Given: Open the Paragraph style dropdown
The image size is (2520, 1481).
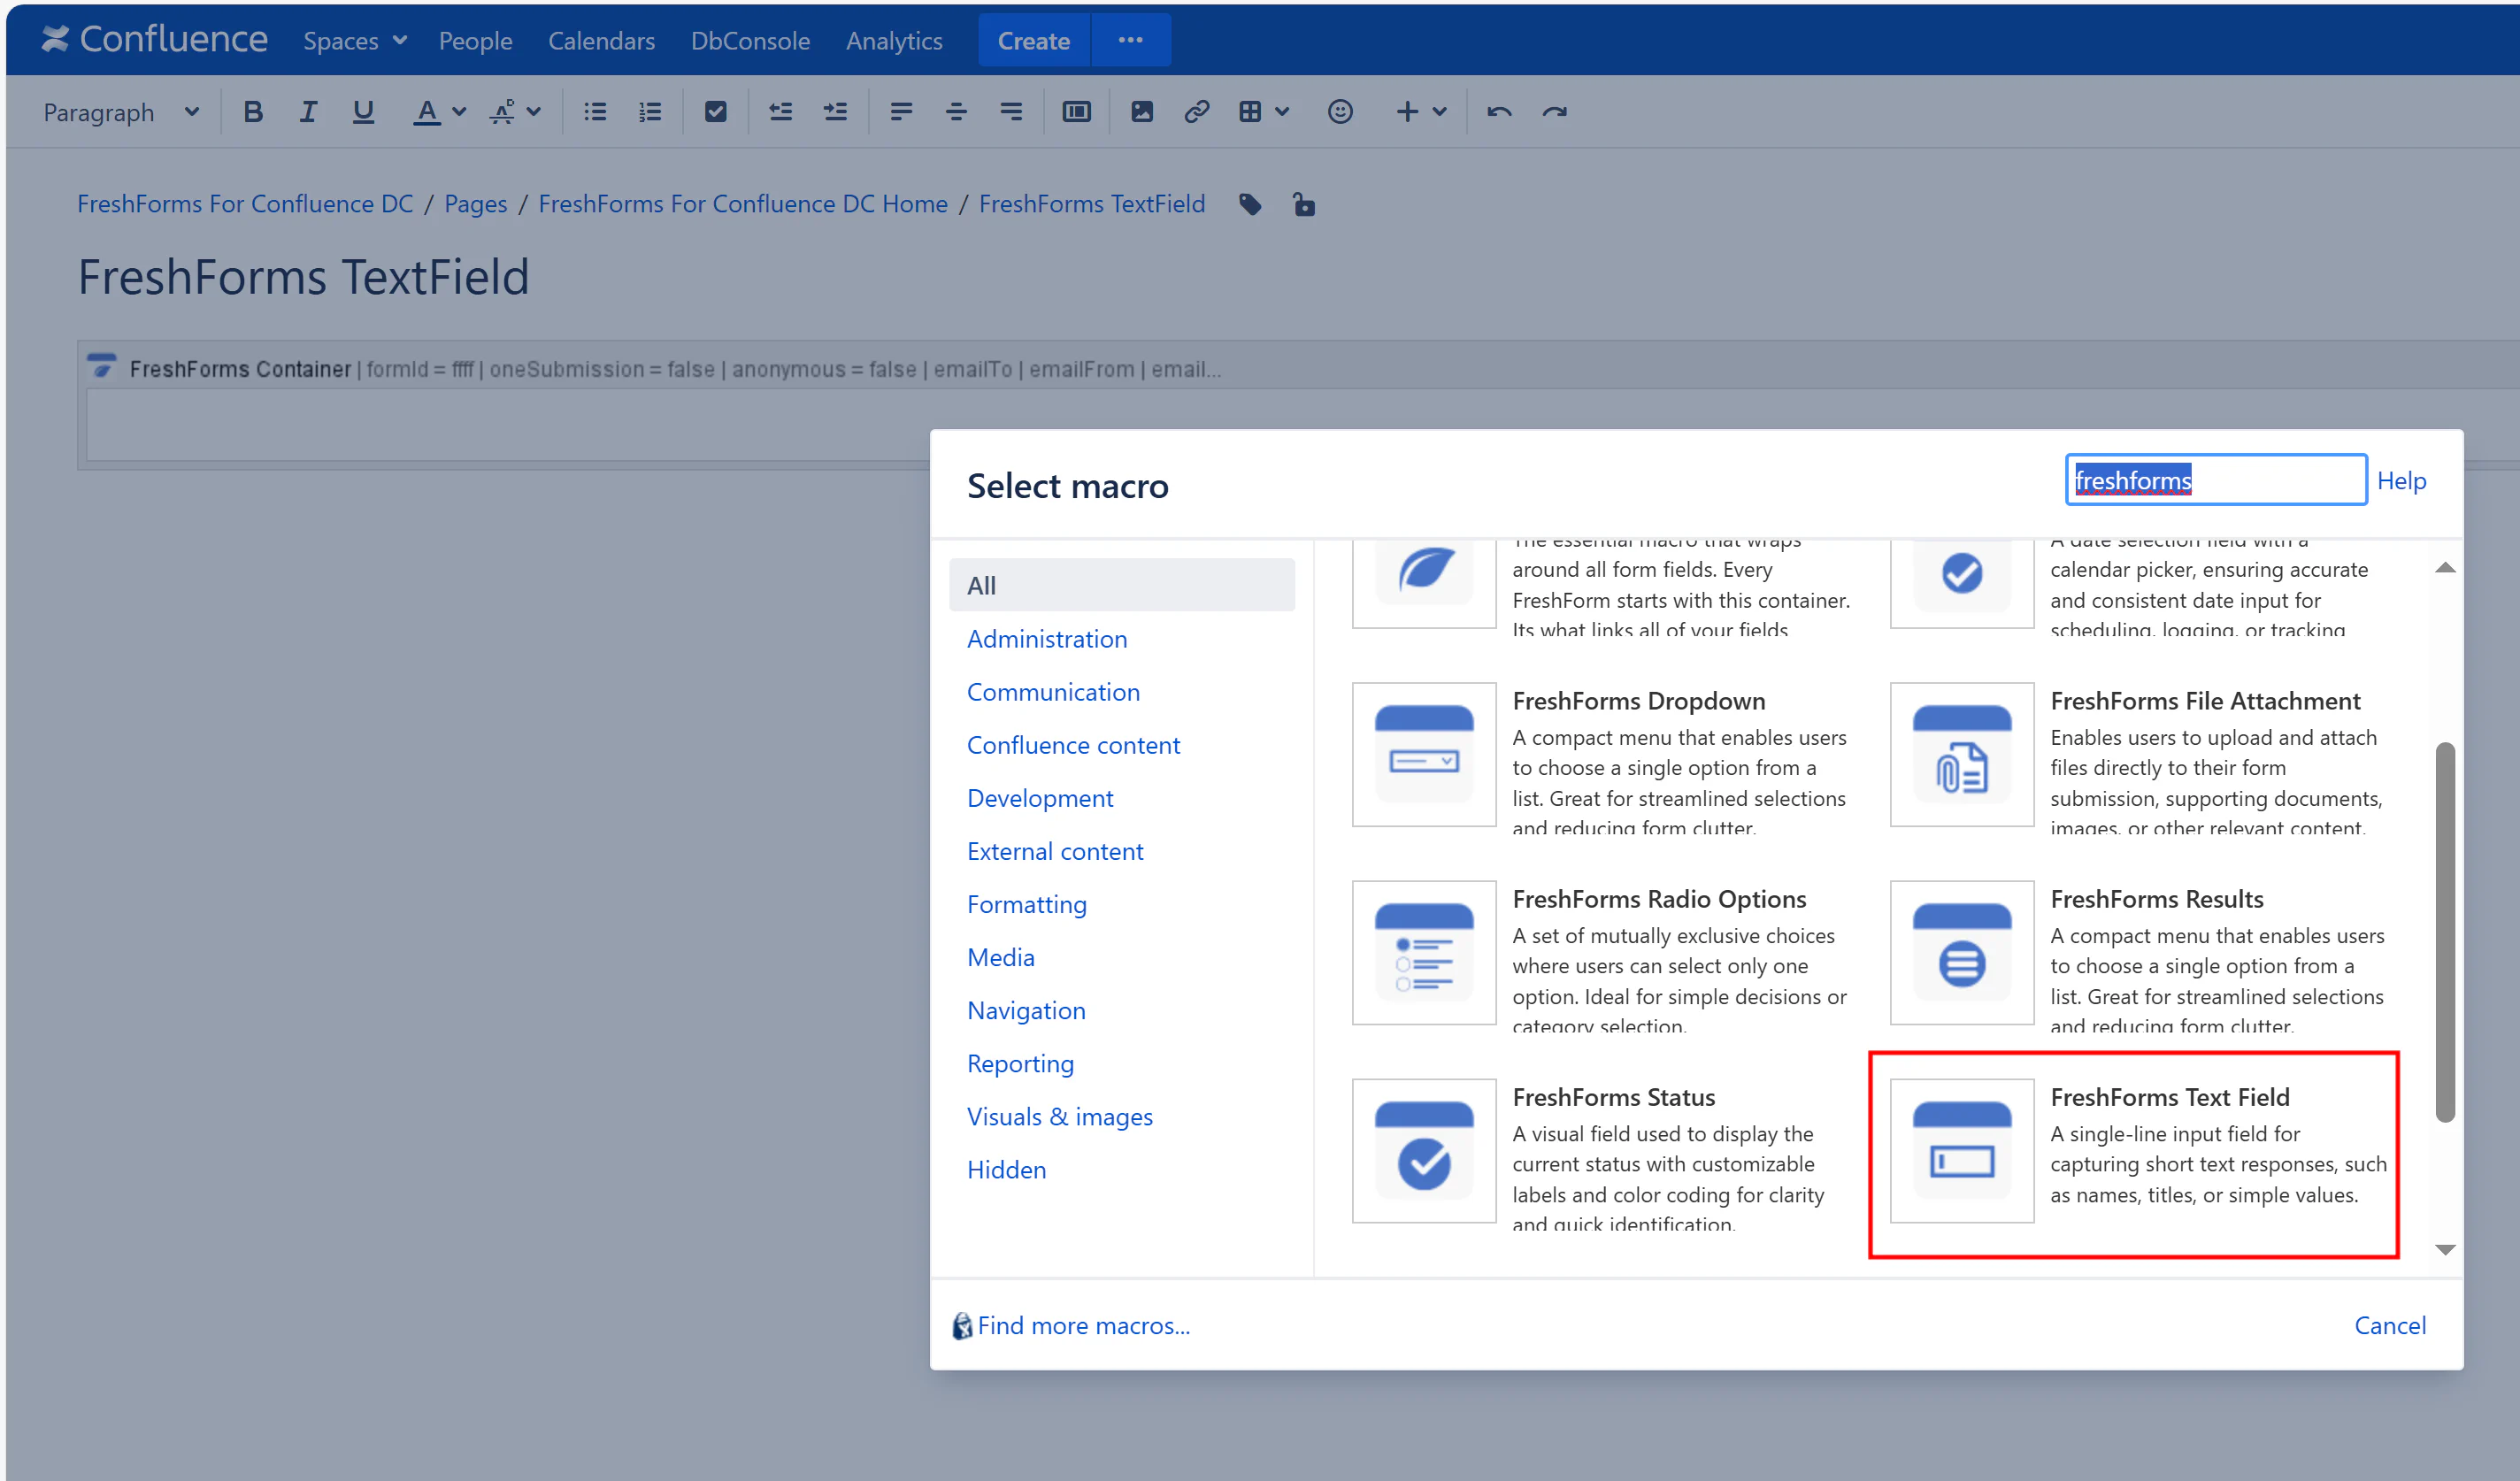Looking at the screenshot, I should pos(120,112).
